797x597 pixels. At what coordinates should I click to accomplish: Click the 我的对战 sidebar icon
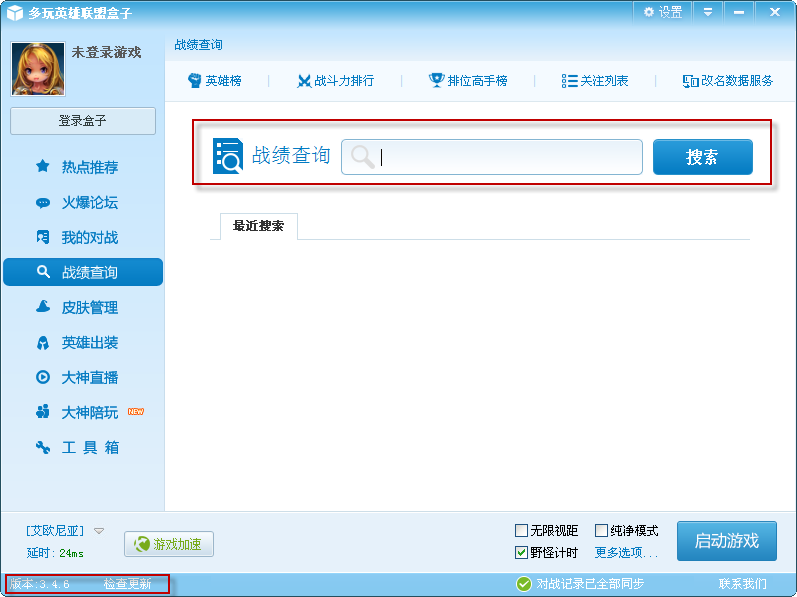[43, 237]
